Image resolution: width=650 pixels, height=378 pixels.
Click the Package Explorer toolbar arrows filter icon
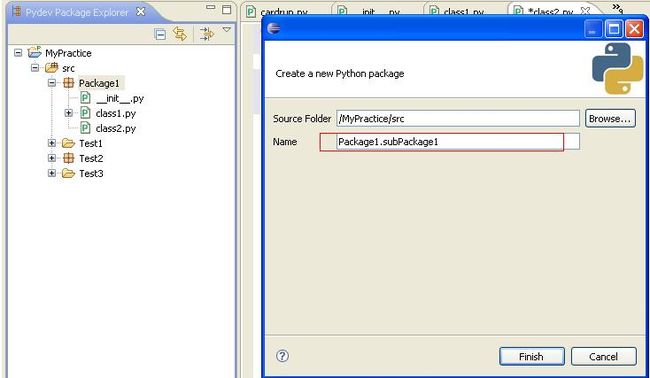tap(206, 34)
